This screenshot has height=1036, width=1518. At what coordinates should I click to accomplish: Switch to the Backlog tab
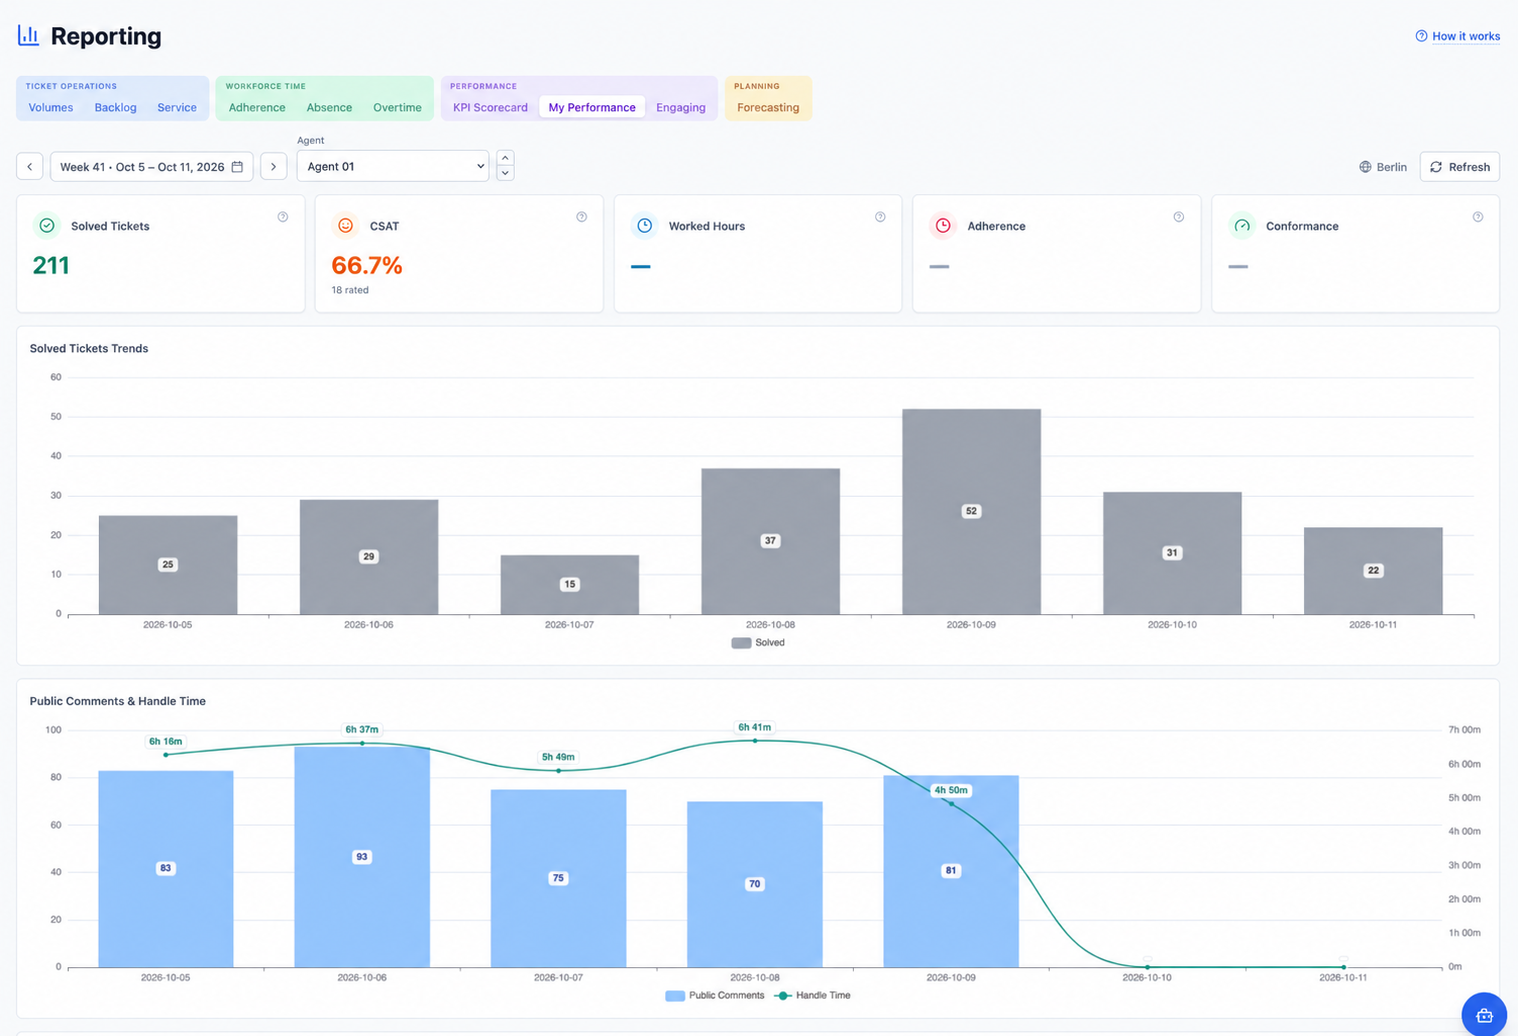(x=116, y=108)
